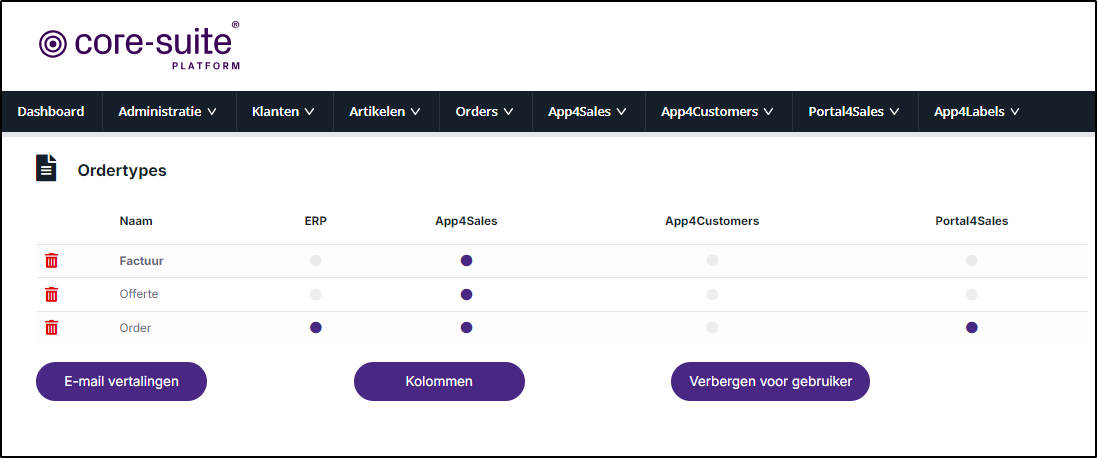Disable App4Sales for Order
This screenshot has width=1097, height=458.
pyautogui.click(x=467, y=327)
